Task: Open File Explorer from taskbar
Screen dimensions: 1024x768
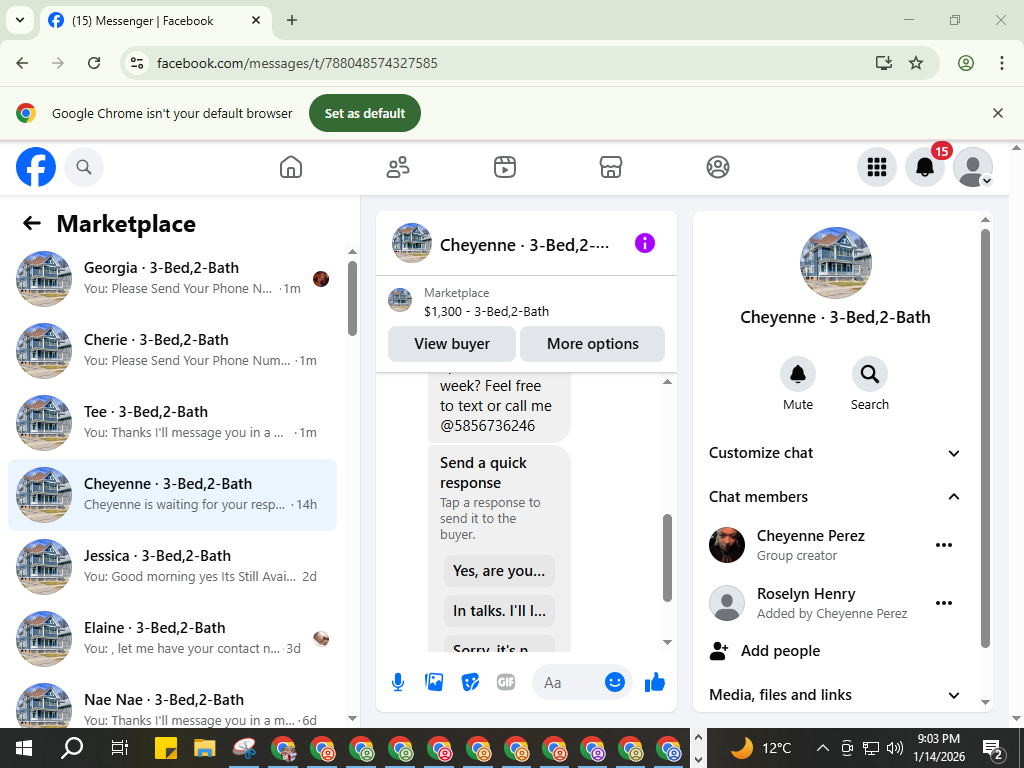Action: [204, 748]
